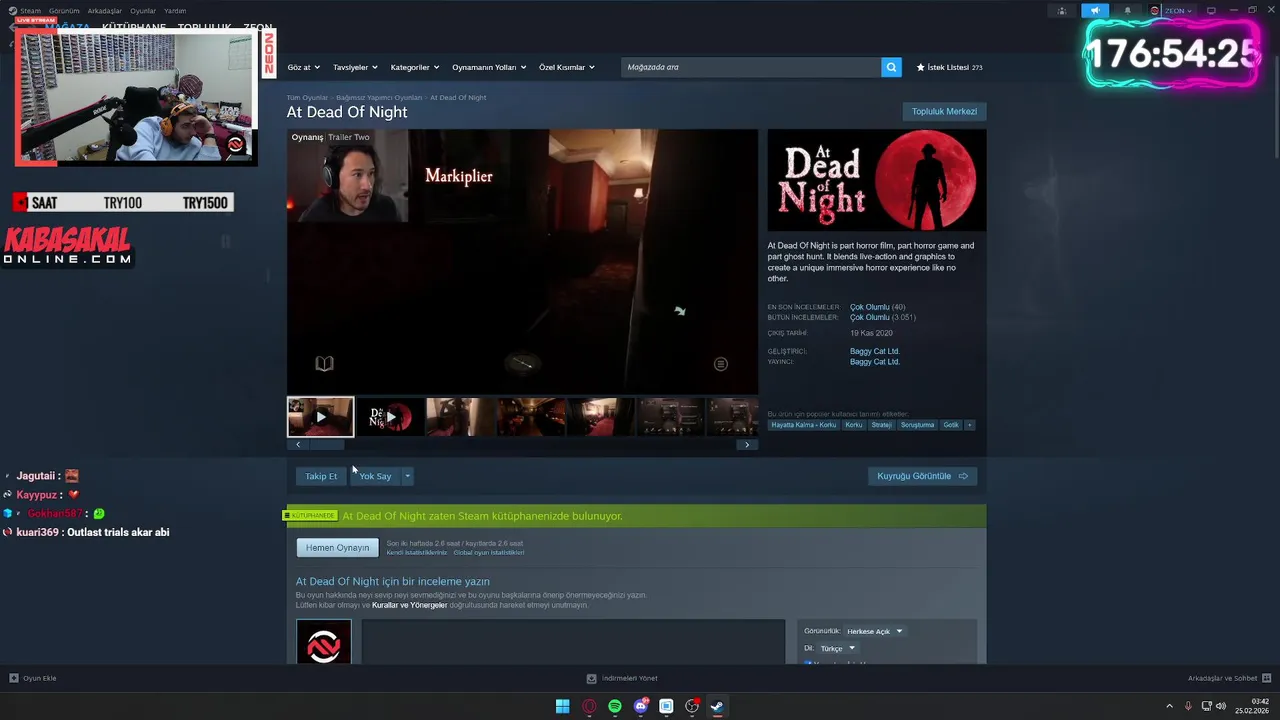1280x720 pixels.
Task: Click the Yok Say button
Action: point(375,476)
